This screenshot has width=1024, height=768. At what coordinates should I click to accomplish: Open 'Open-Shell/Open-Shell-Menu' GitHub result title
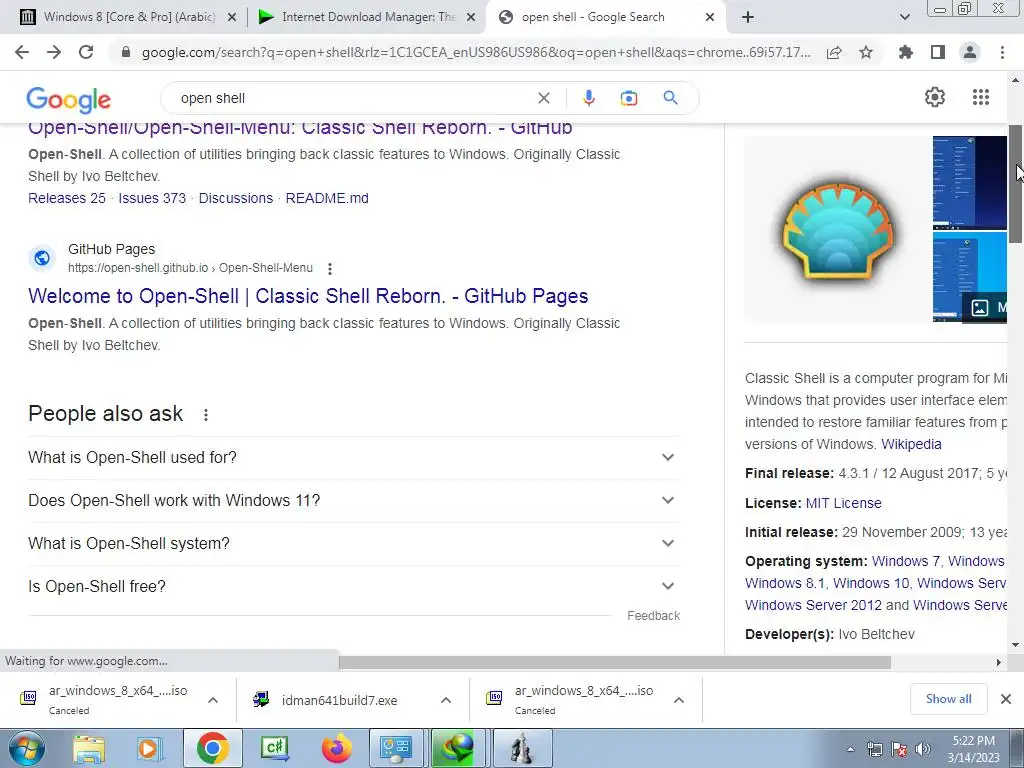(300, 128)
